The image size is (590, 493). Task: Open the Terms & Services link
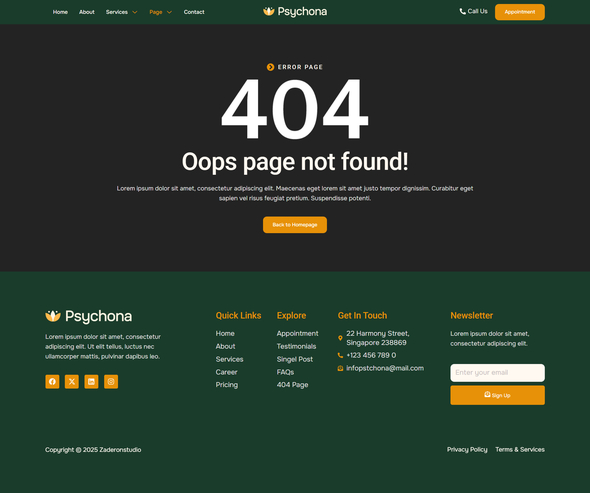[520, 449]
